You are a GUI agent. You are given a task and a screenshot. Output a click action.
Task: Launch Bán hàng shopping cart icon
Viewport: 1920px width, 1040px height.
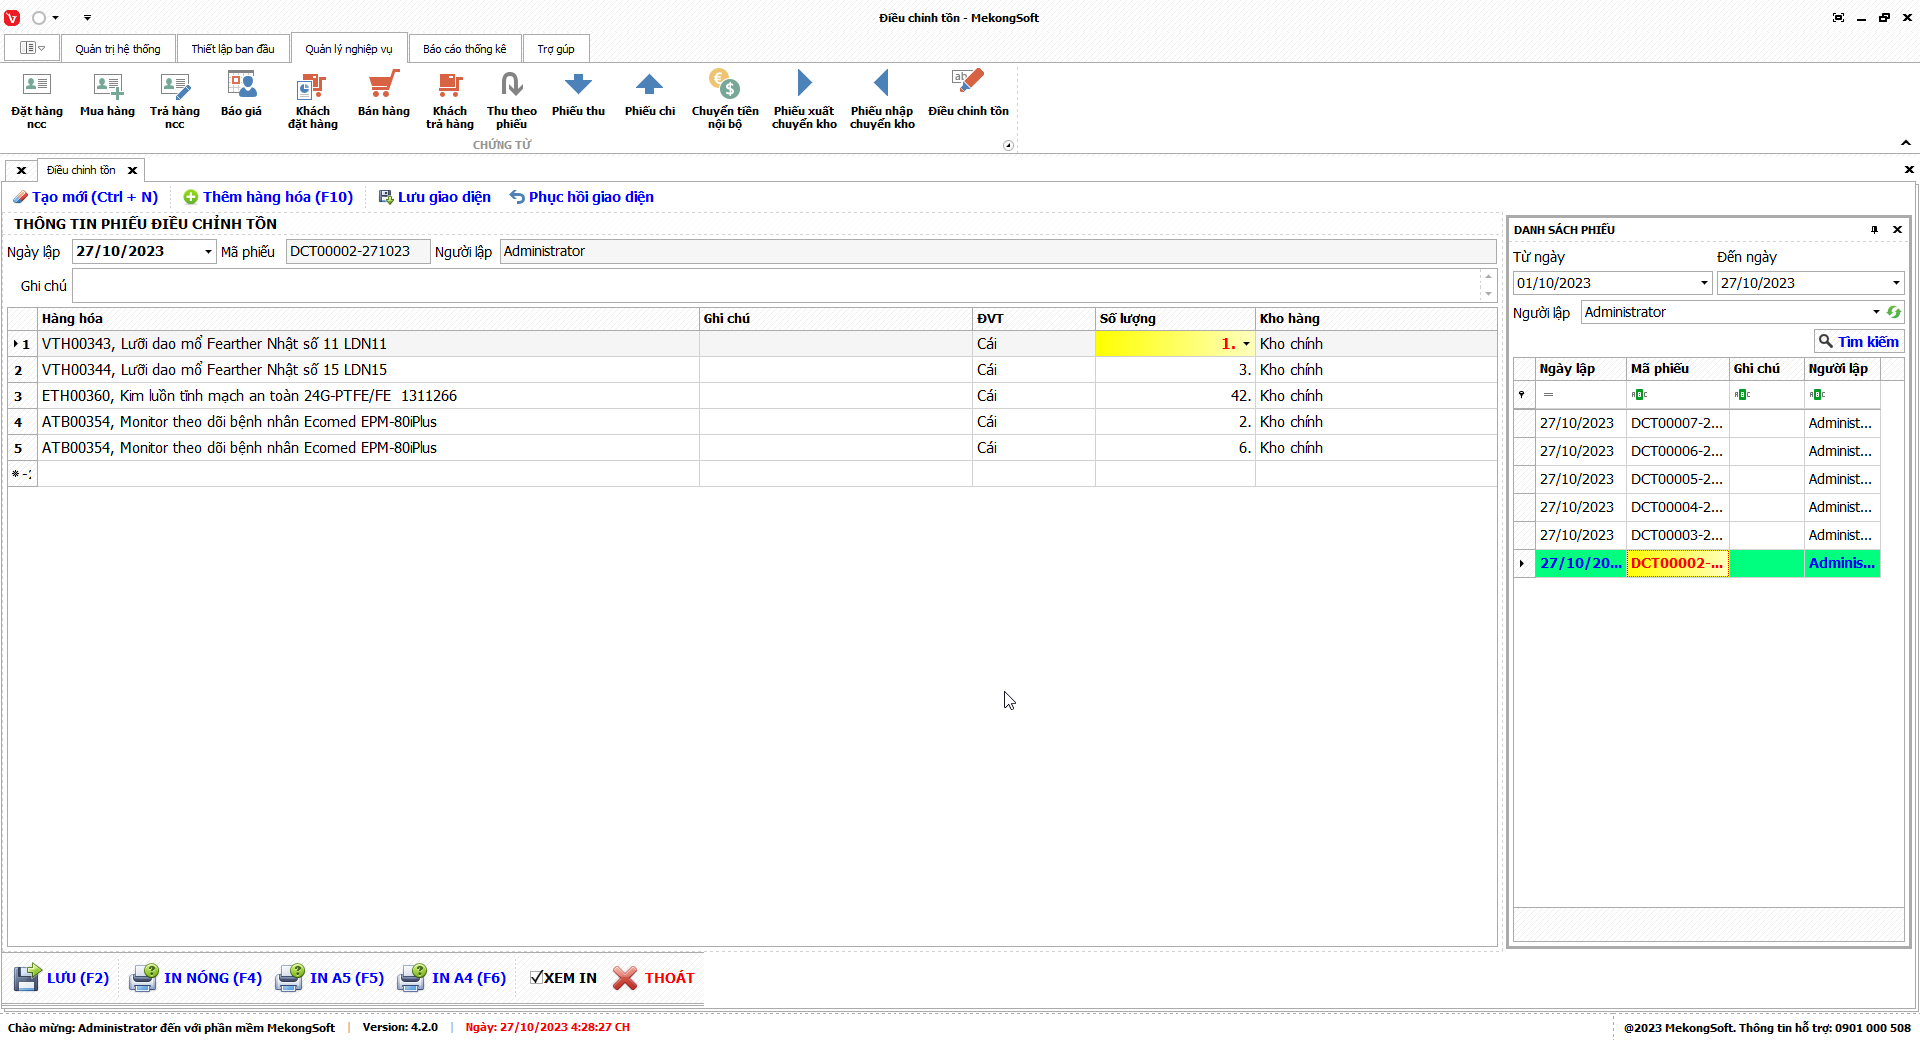[x=383, y=96]
